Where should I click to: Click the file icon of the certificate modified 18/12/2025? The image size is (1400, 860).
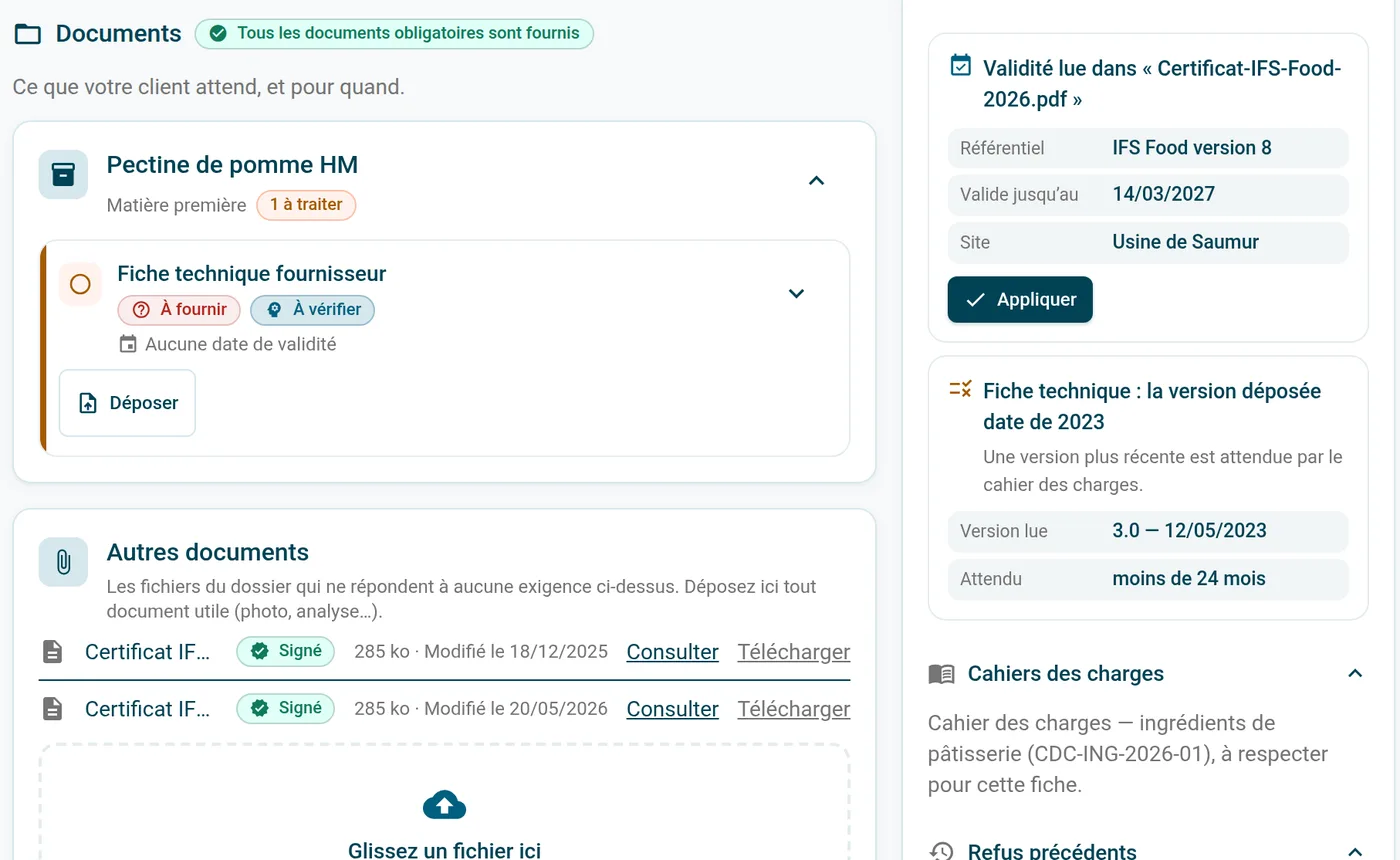(x=52, y=652)
